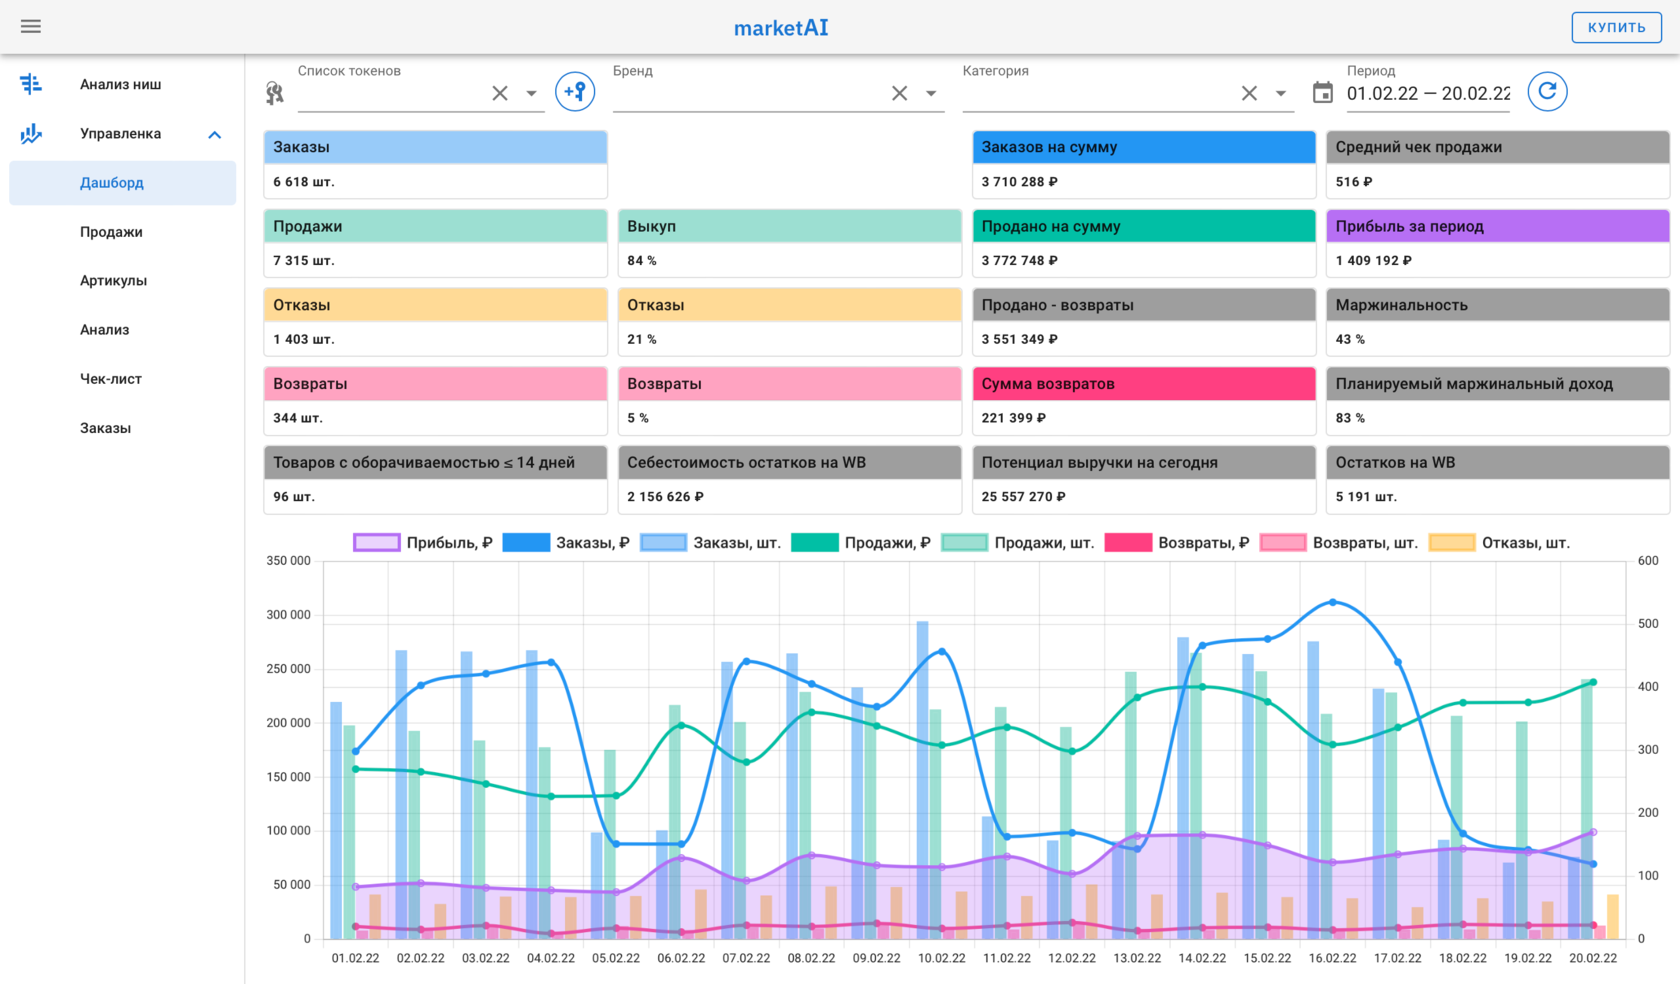The height and width of the screenshot is (984, 1680).
Task: Refresh dashboard data
Action: click(x=1547, y=92)
